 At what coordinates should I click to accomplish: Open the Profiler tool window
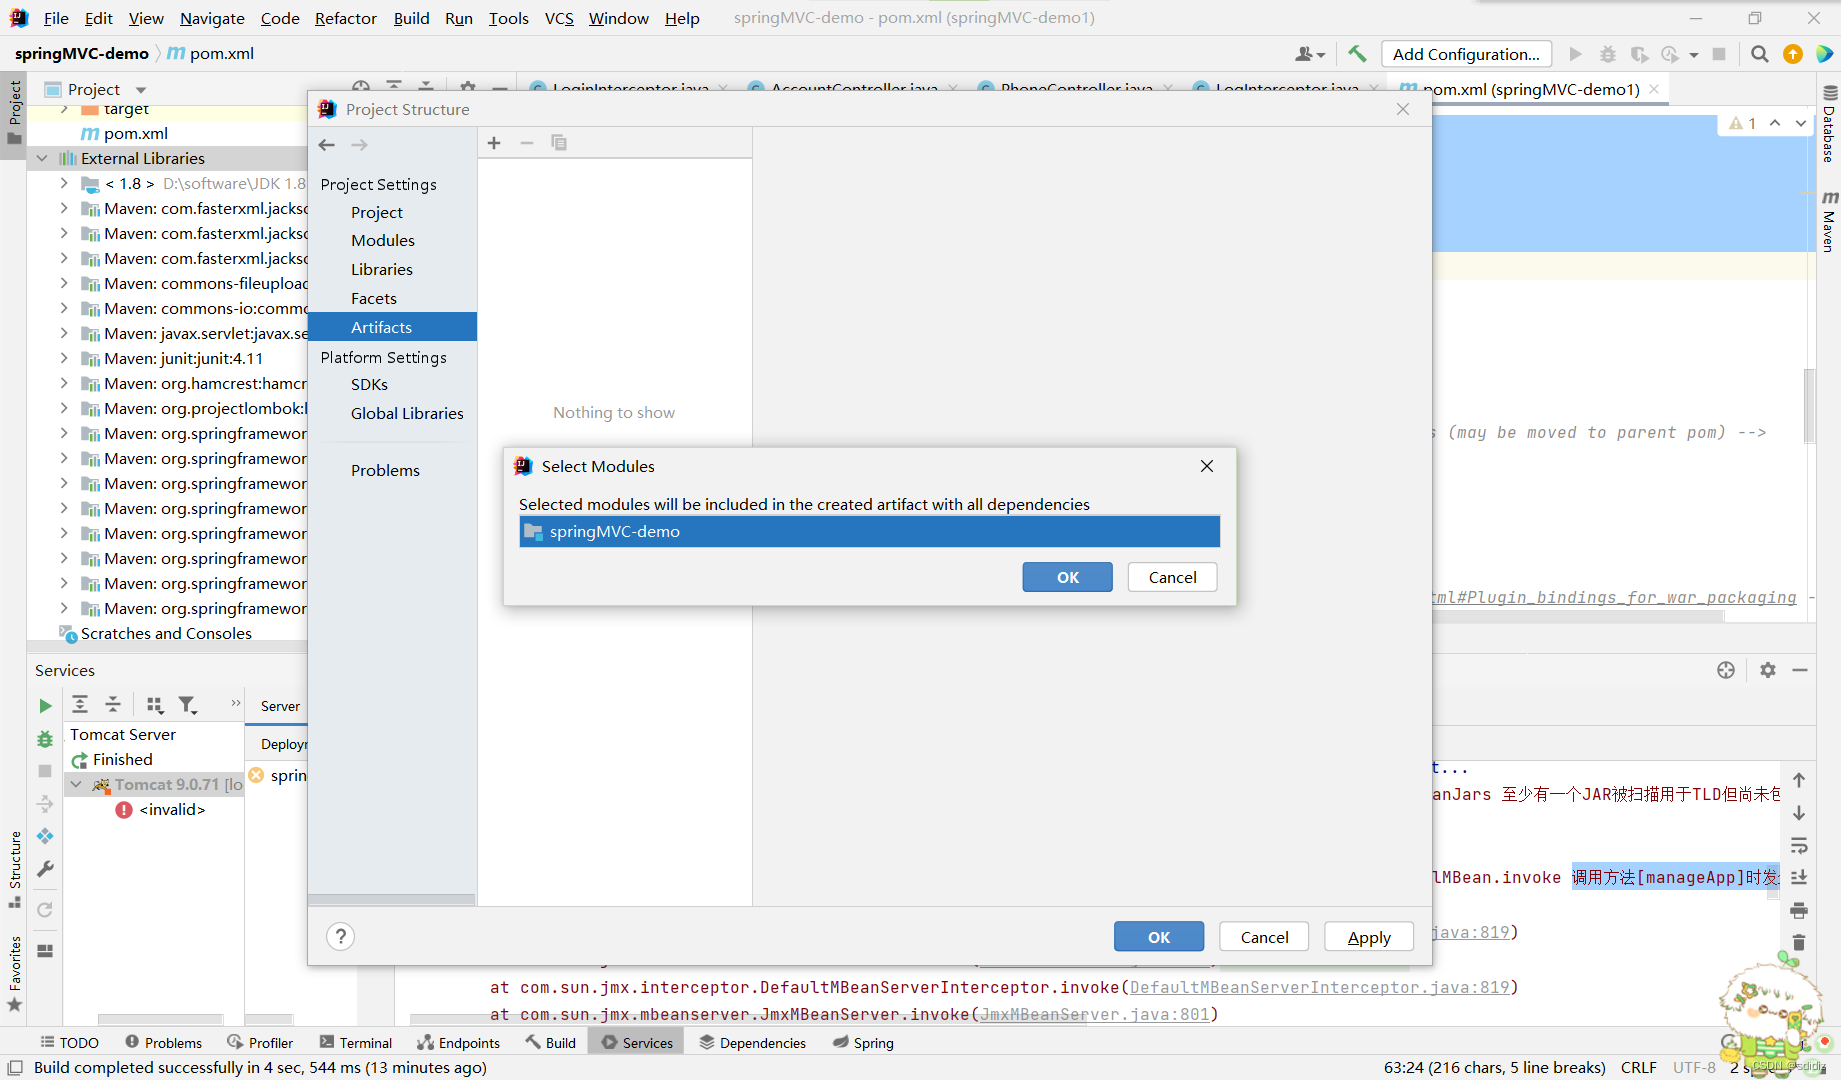[260, 1042]
